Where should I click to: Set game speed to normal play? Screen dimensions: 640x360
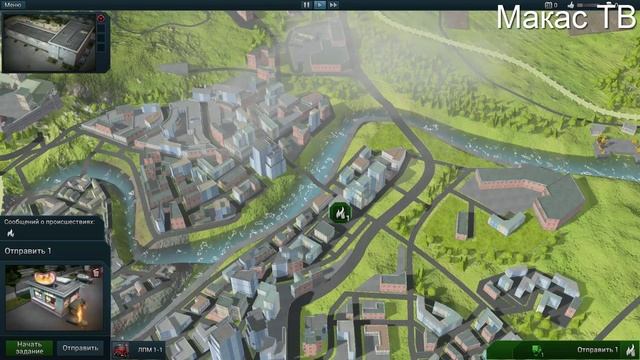320,5
